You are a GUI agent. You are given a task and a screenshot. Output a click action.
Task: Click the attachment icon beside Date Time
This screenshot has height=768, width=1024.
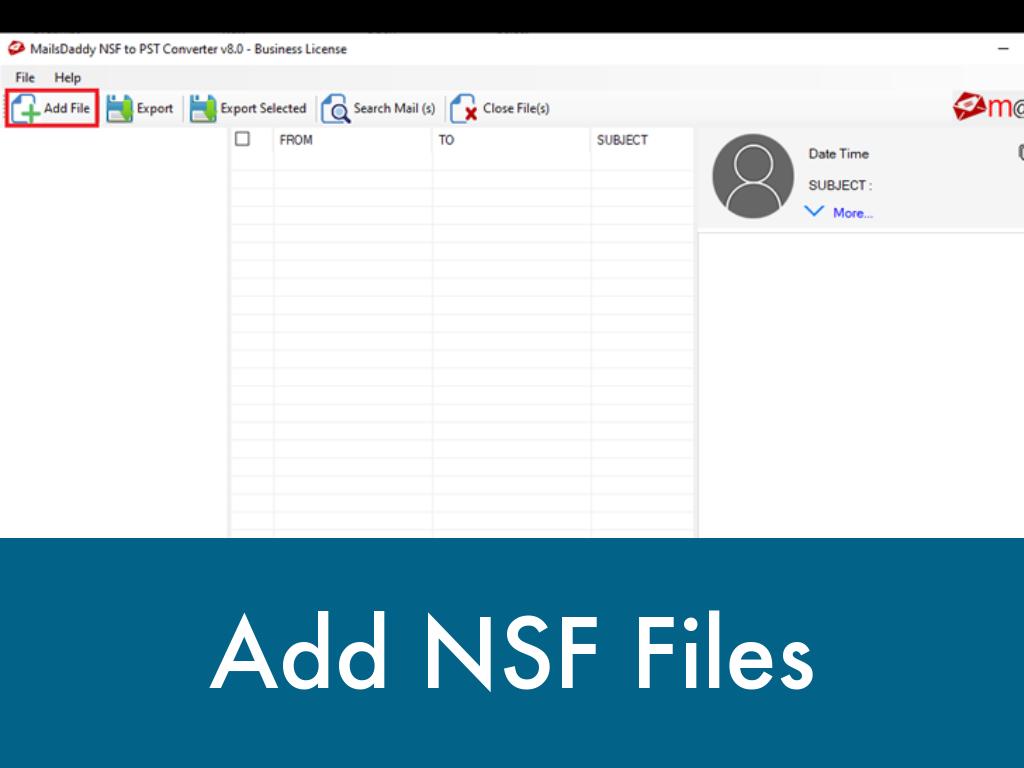(x=1020, y=153)
